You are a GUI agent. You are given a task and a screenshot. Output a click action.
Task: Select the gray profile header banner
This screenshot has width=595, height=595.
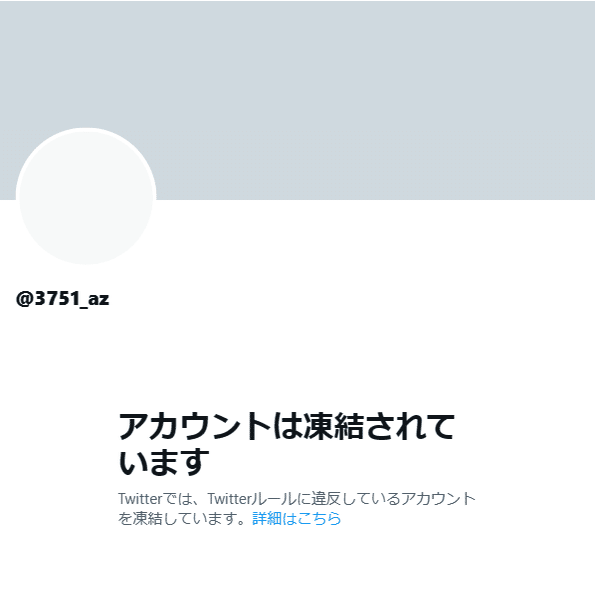(298, 100)
